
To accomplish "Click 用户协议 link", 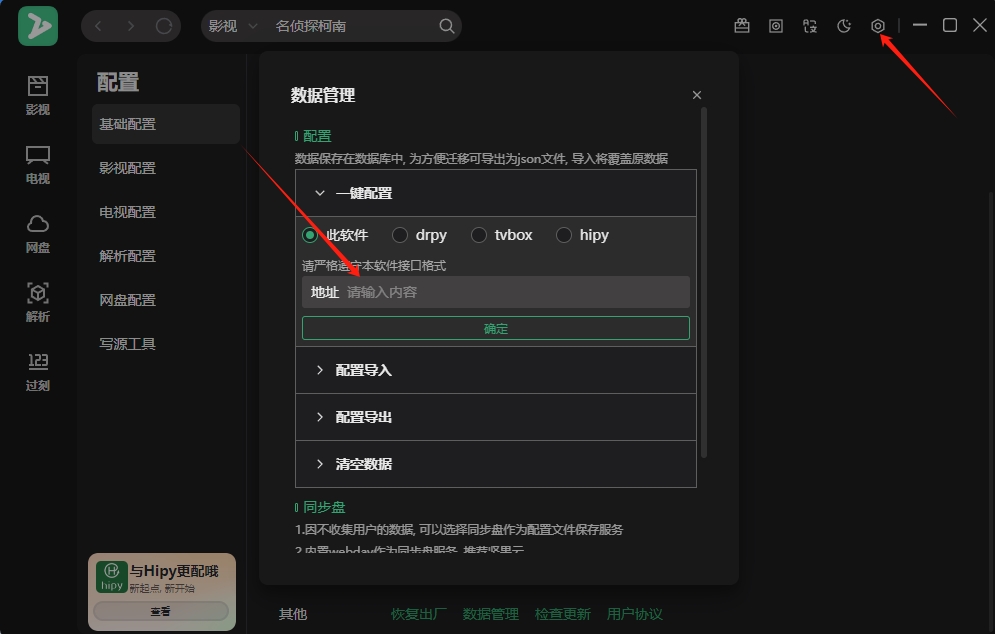I will 635,614.
